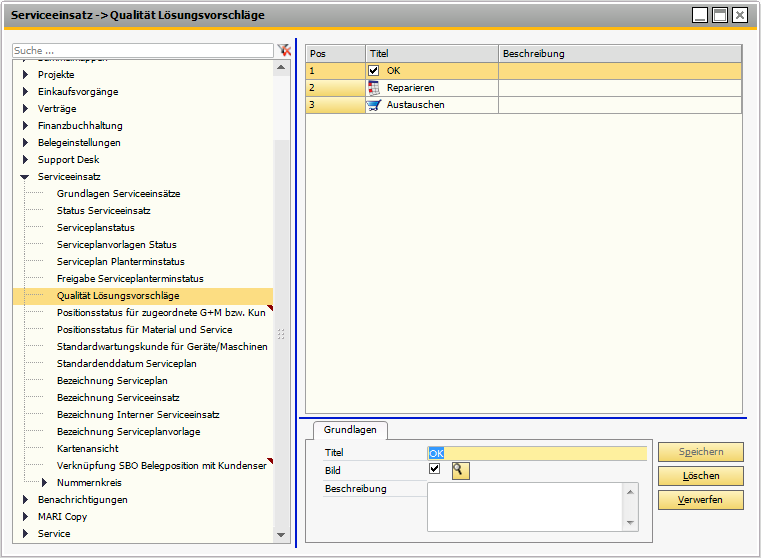This screenshot has width=761, height=558.
Task: Maximize the Serviceeinsatz window
Action: 720,15
